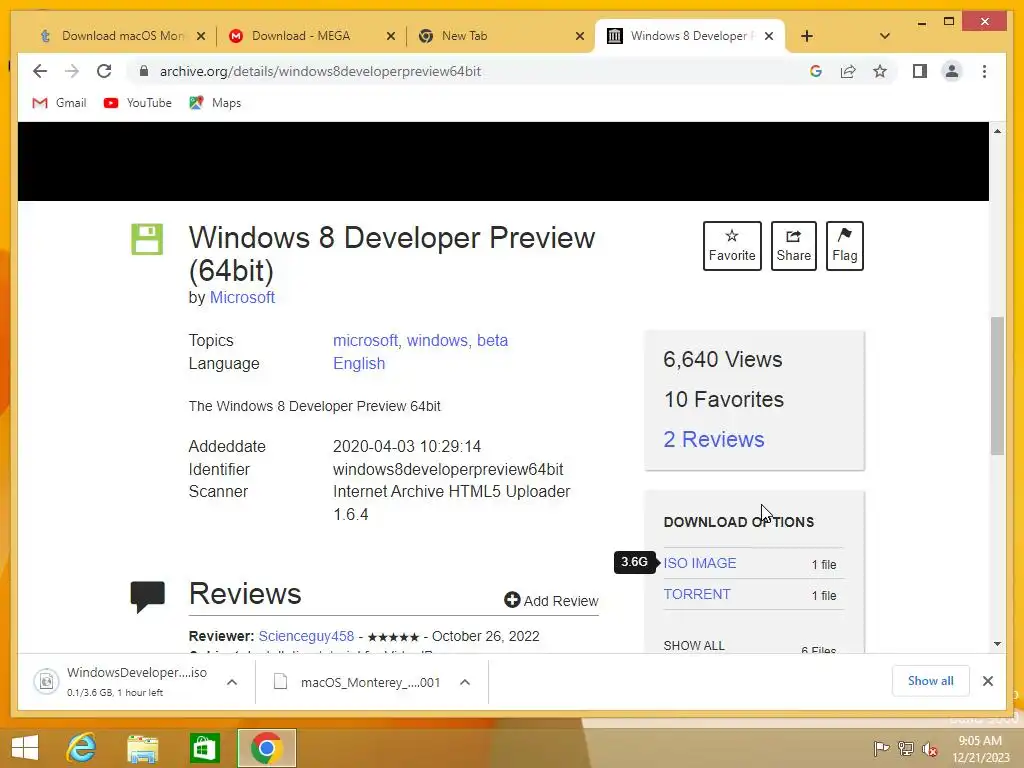The width and height of the screenshot is (1024, 768).
Task: Close the New Tab tab
Action: (x=579, y=36)
